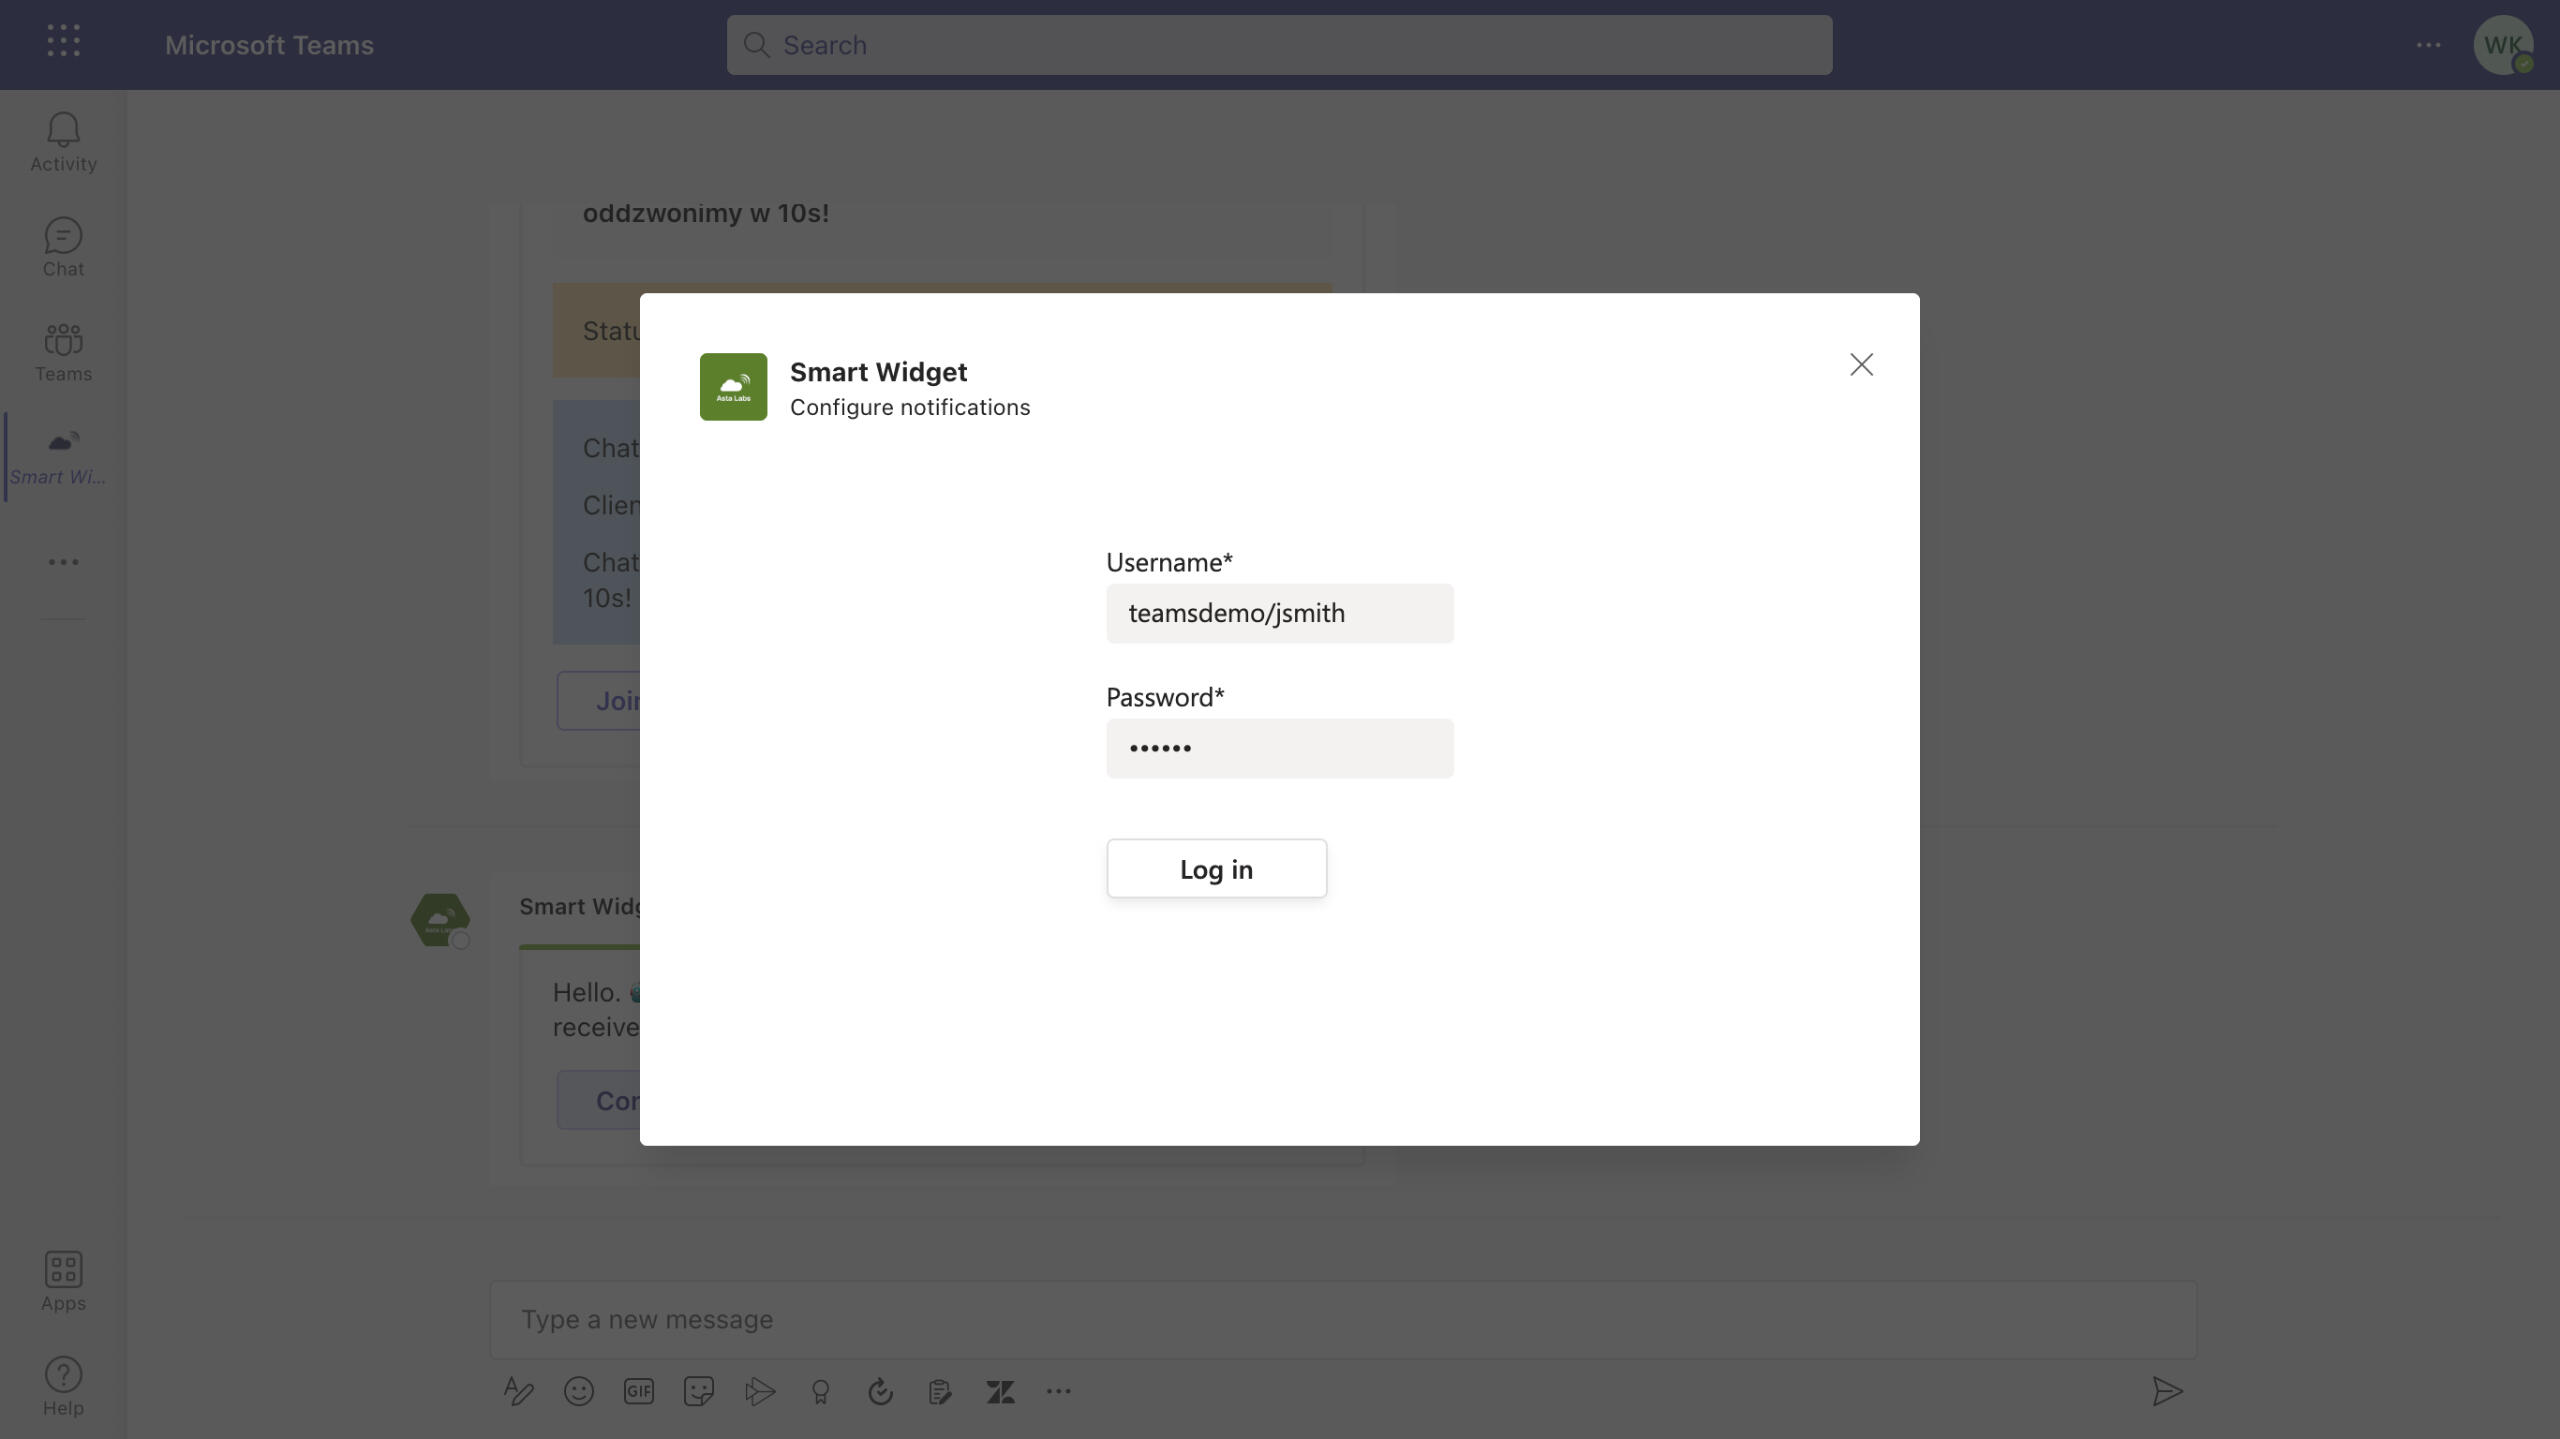Click the Microsoft Teams title text
The image size is (2560, 1439).
pyautogui.click(x=269, y=45)
